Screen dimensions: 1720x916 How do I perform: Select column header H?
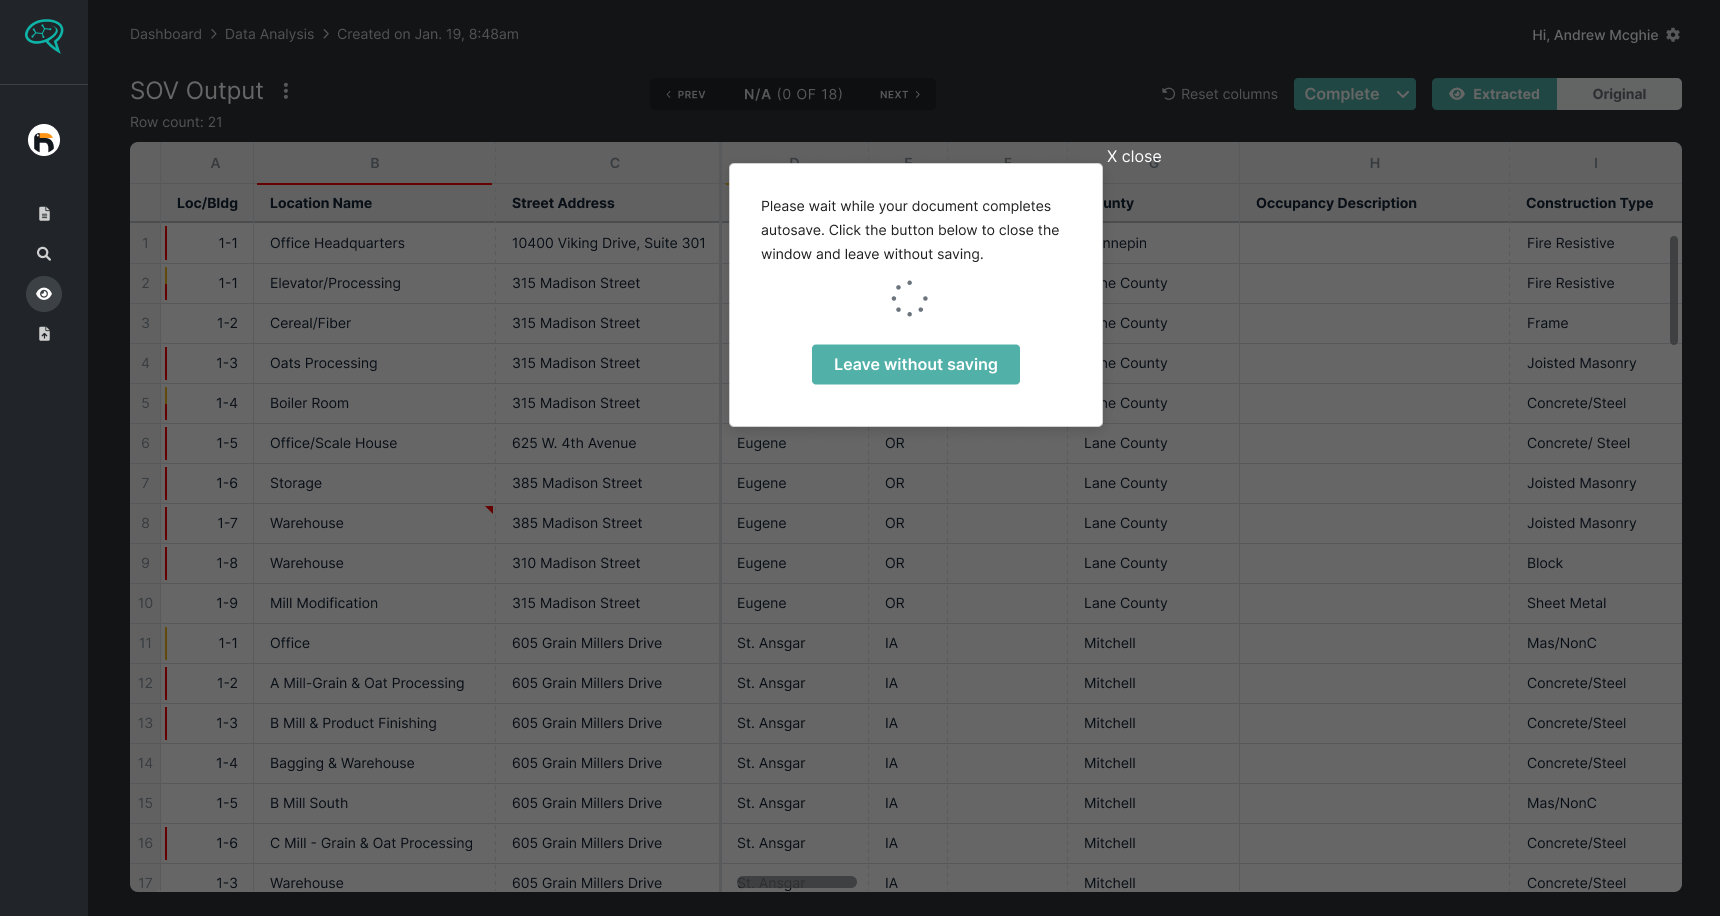(x=1375, y=163)
